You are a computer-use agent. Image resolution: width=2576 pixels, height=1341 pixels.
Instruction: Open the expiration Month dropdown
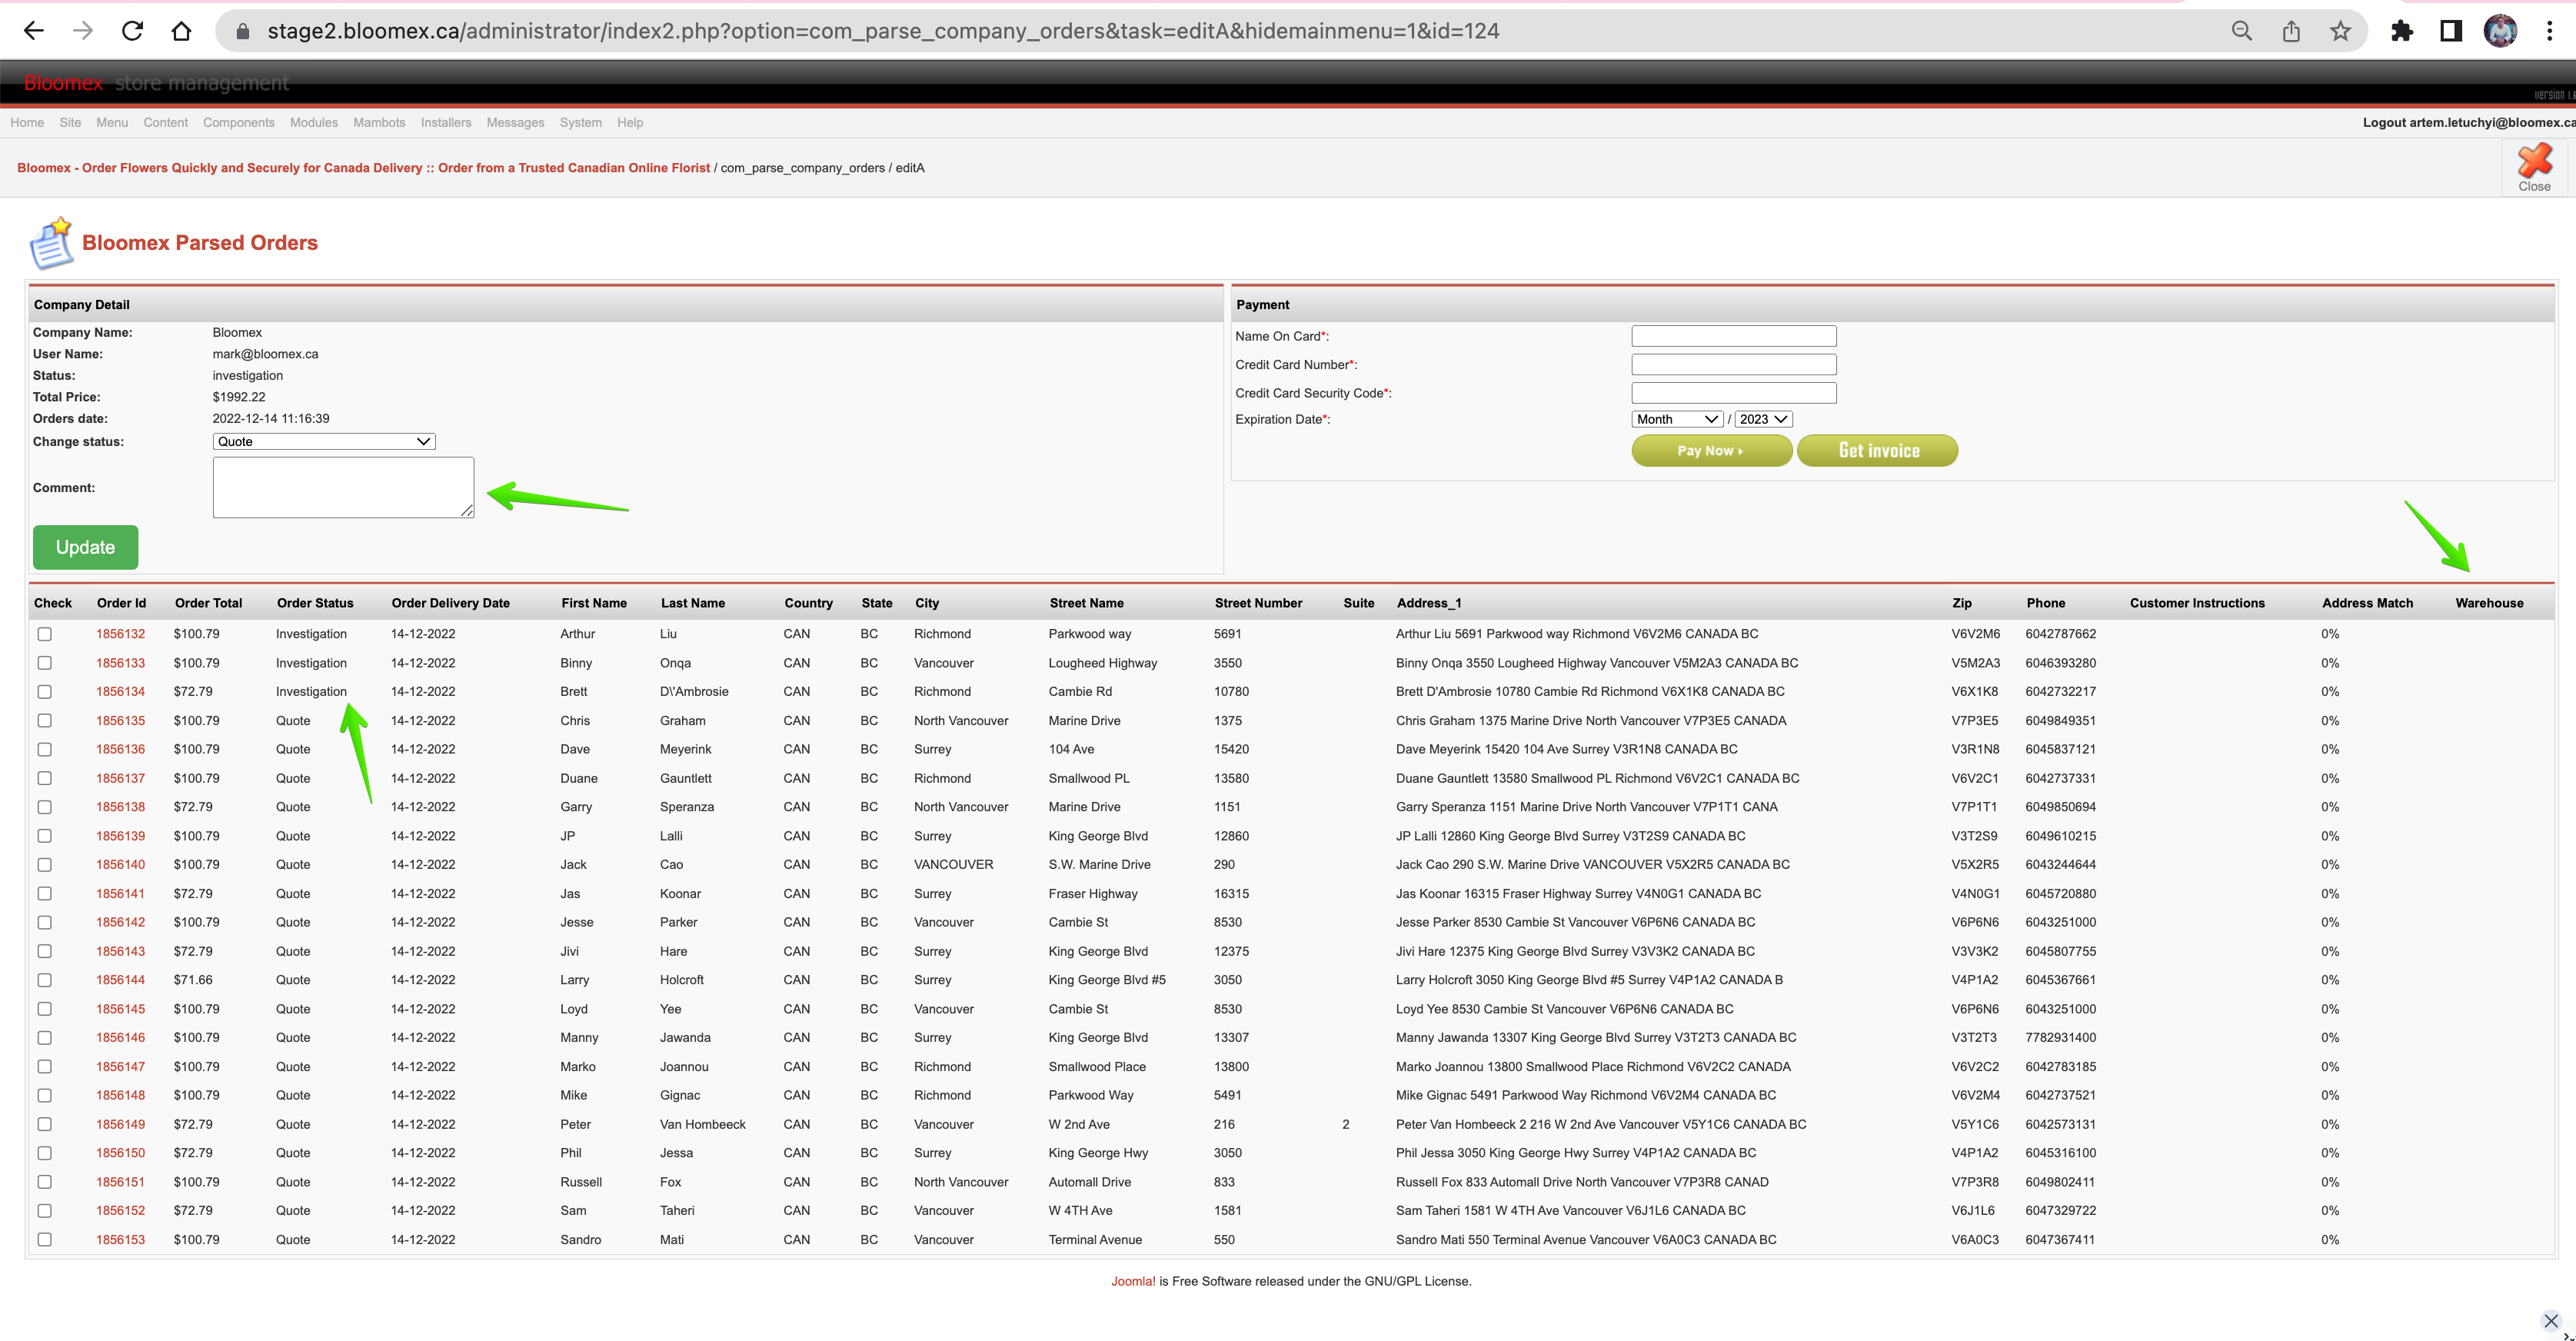click(1677, 419)
